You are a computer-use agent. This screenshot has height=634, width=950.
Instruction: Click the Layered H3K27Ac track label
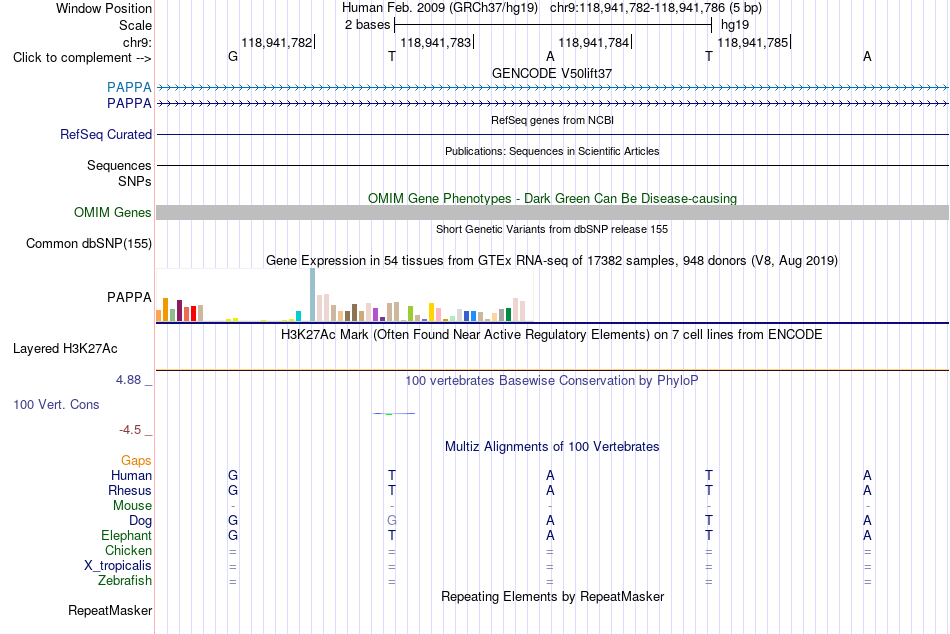(65, 349)
